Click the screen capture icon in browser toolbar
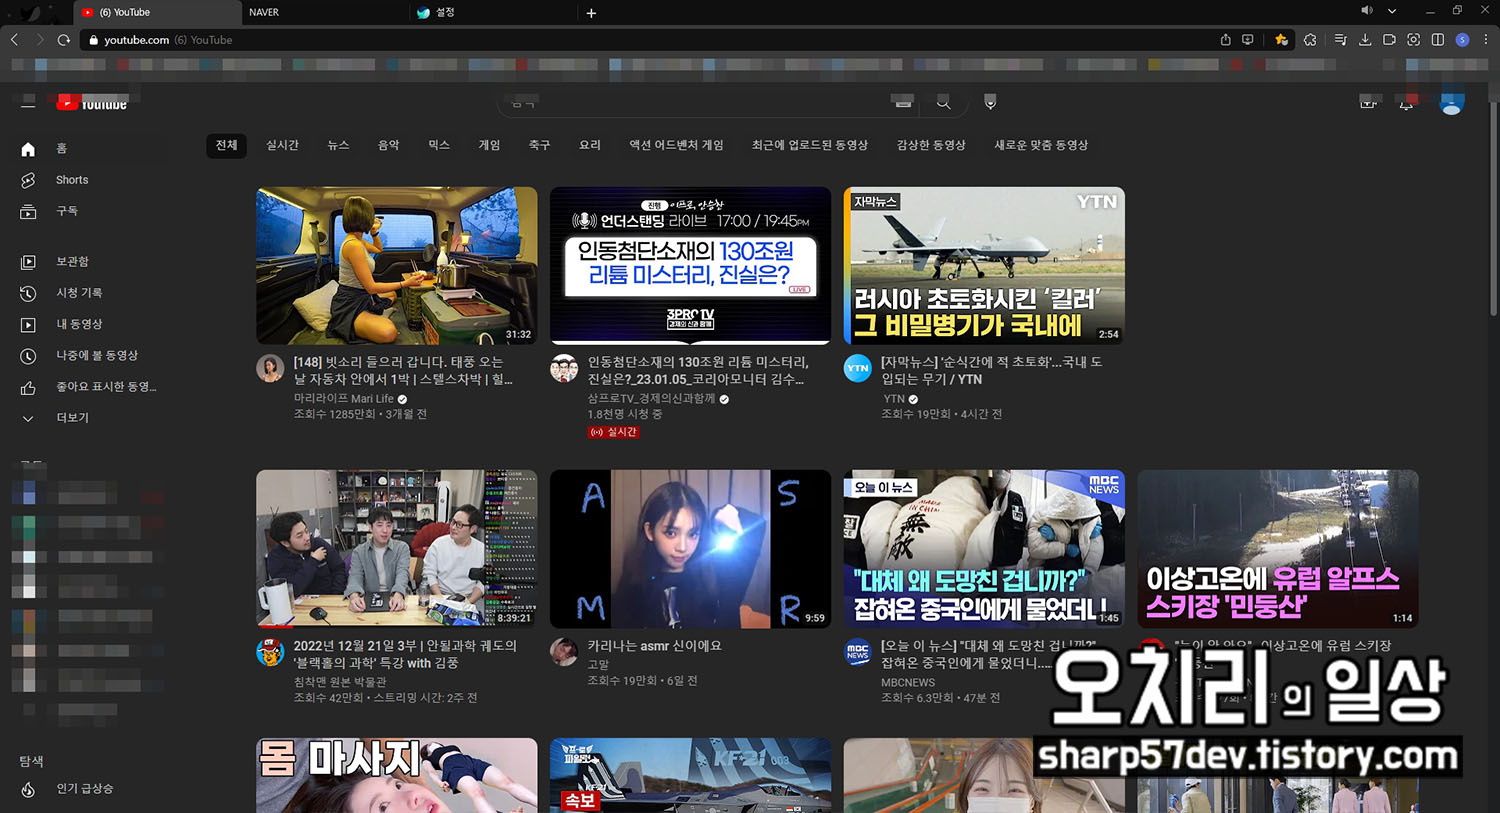The width and height of the screenshot is (1500, 813). coord(1413,40)
